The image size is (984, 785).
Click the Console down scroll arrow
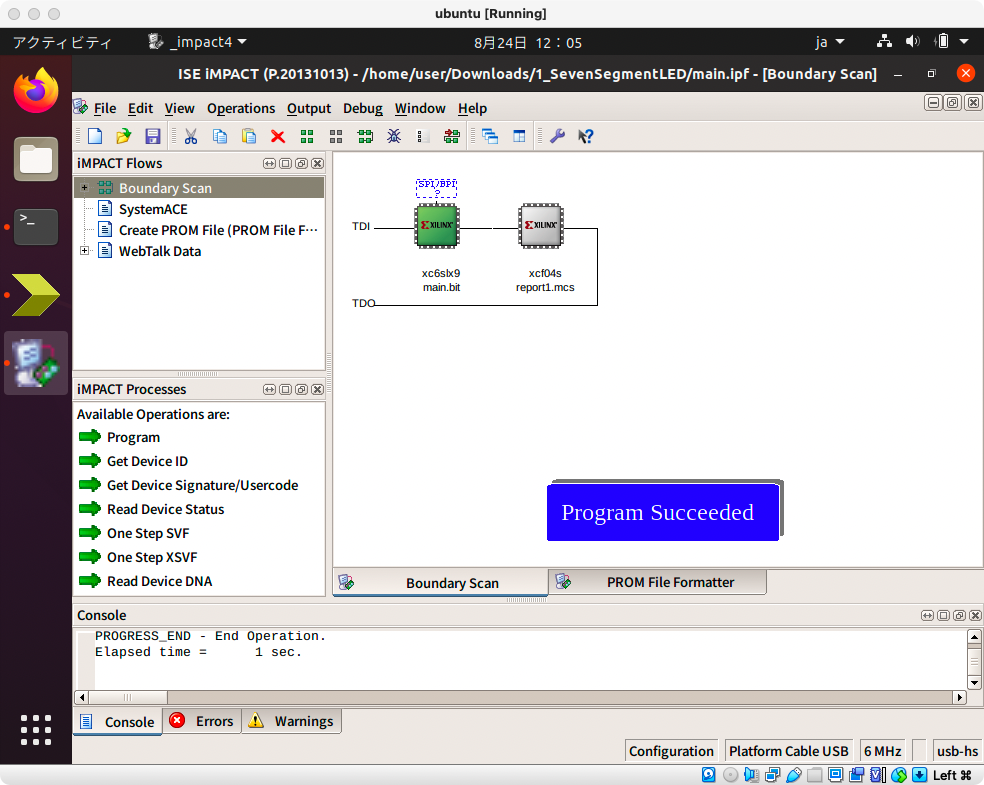click(x=974, y=683)
